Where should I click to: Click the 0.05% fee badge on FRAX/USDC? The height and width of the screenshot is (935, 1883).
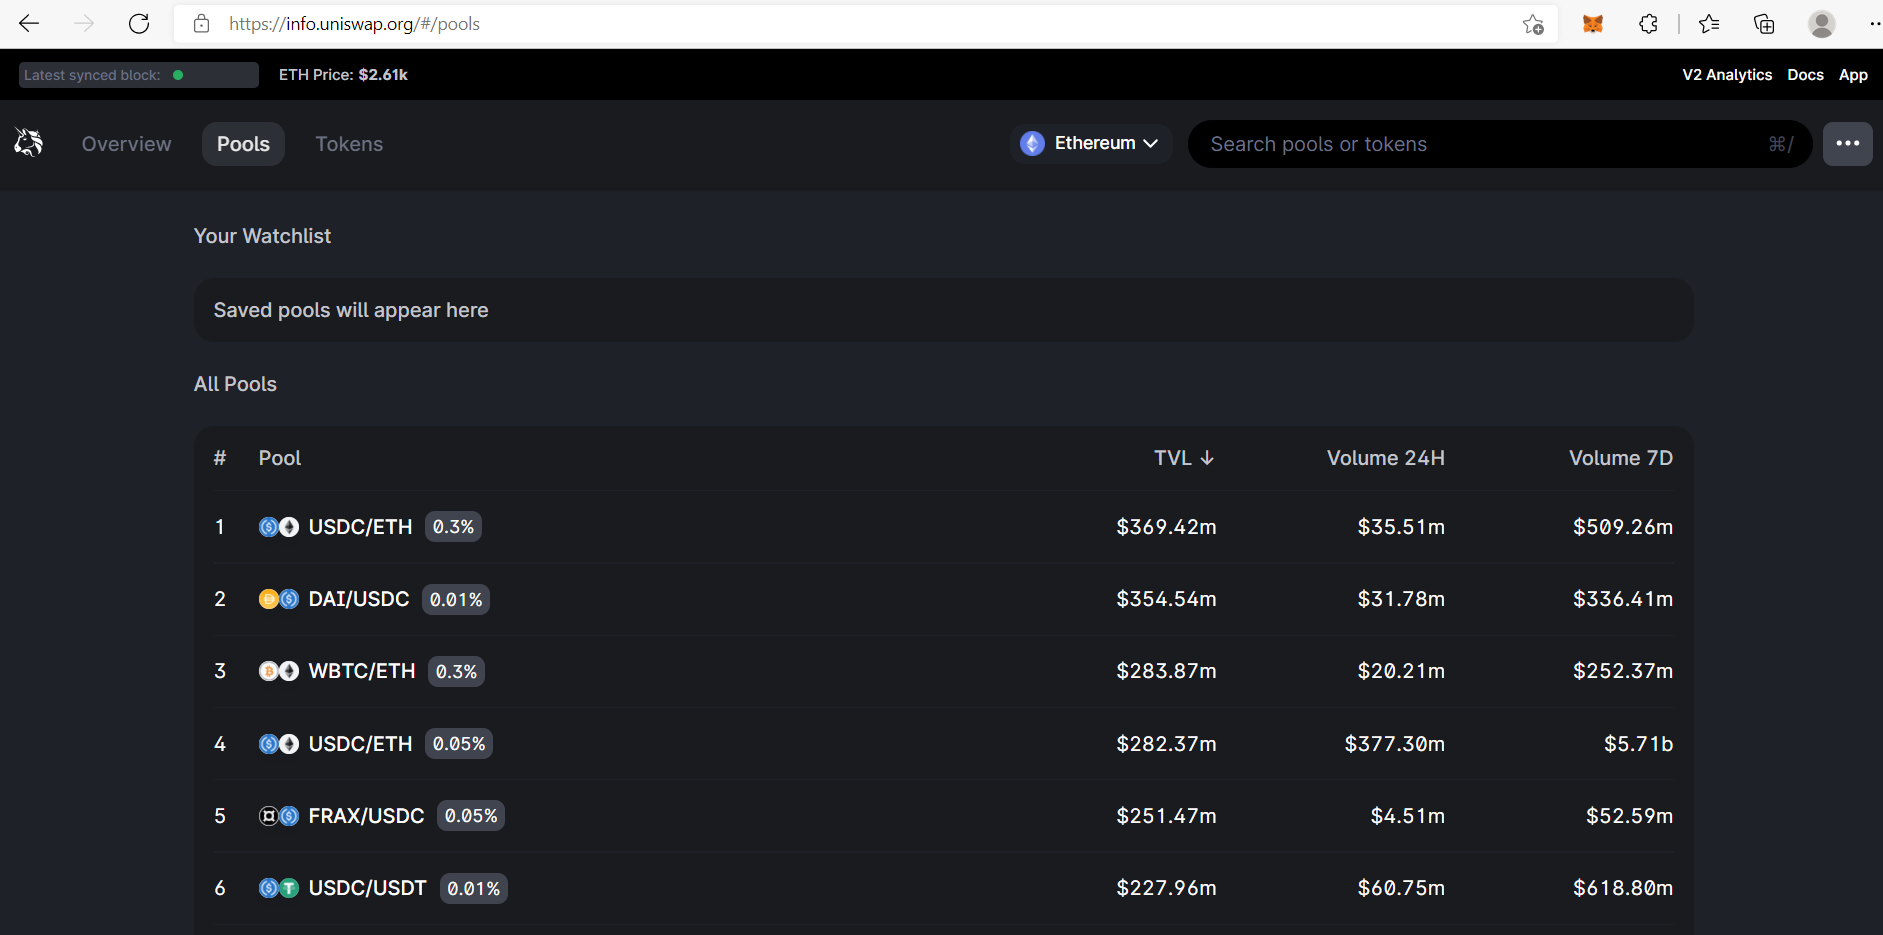(x=471, y=816)
